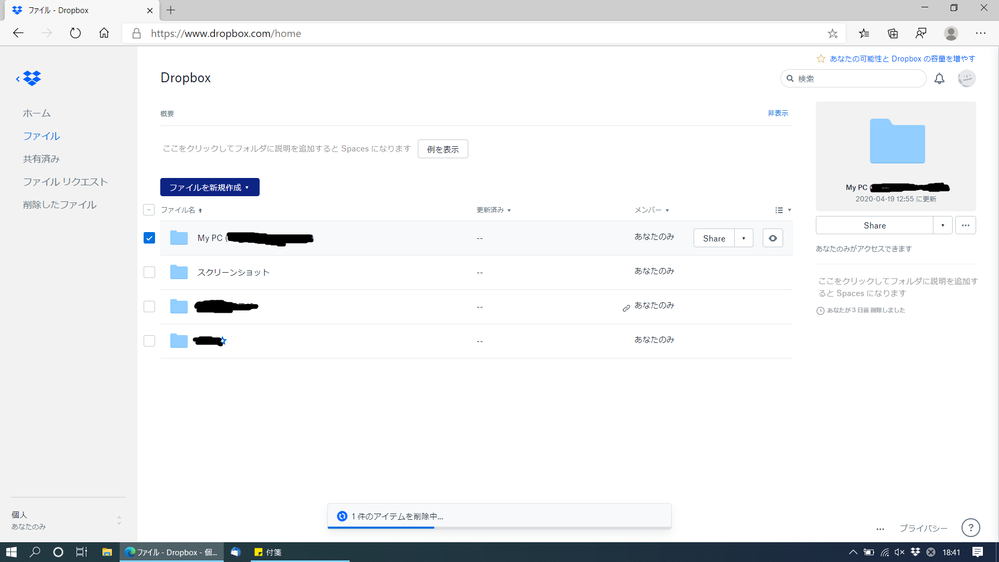The image size is (999, 562).
Task: Click the star icon beside upgrade link
Action: (821, 59)
